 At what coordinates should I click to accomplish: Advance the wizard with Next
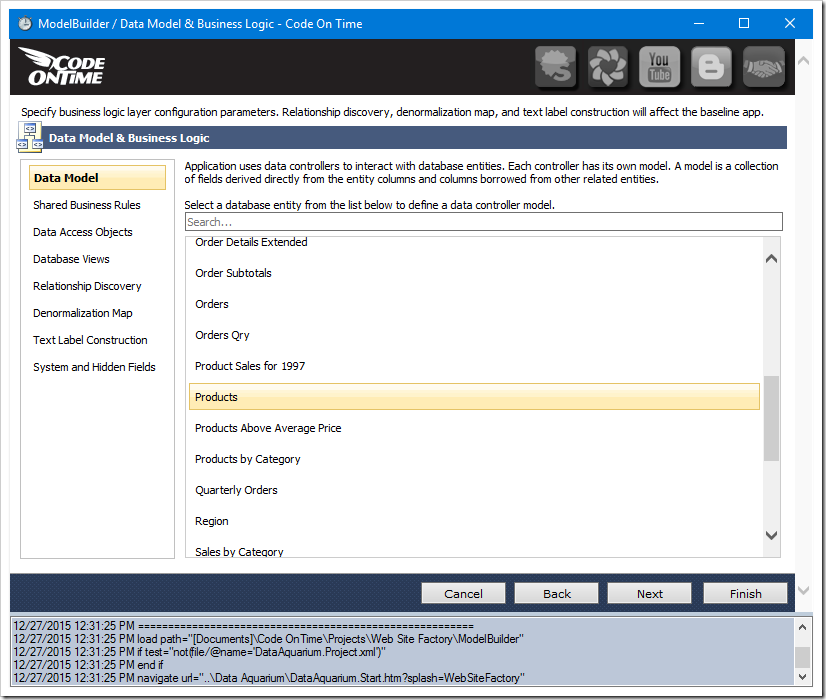[650, 594]
